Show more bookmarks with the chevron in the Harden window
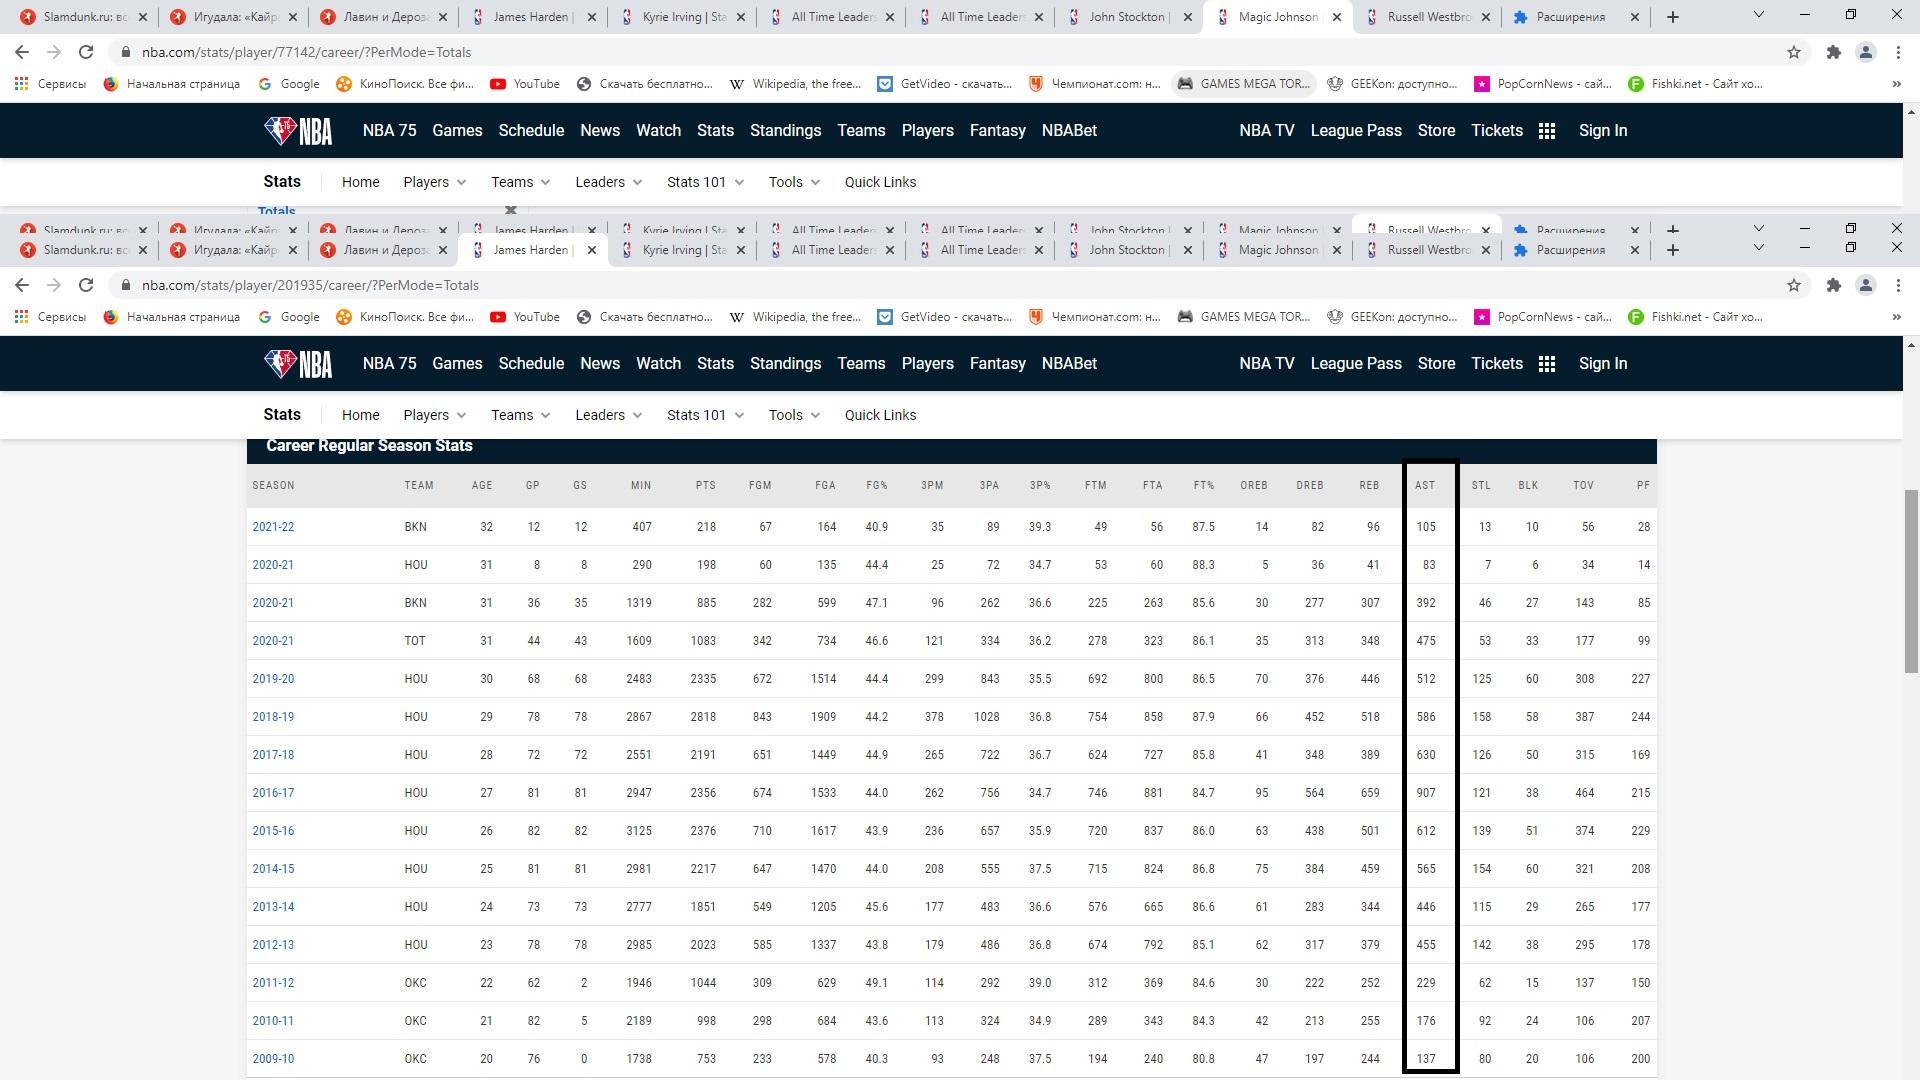Screen dimensions: 1920x1080 1896,317
